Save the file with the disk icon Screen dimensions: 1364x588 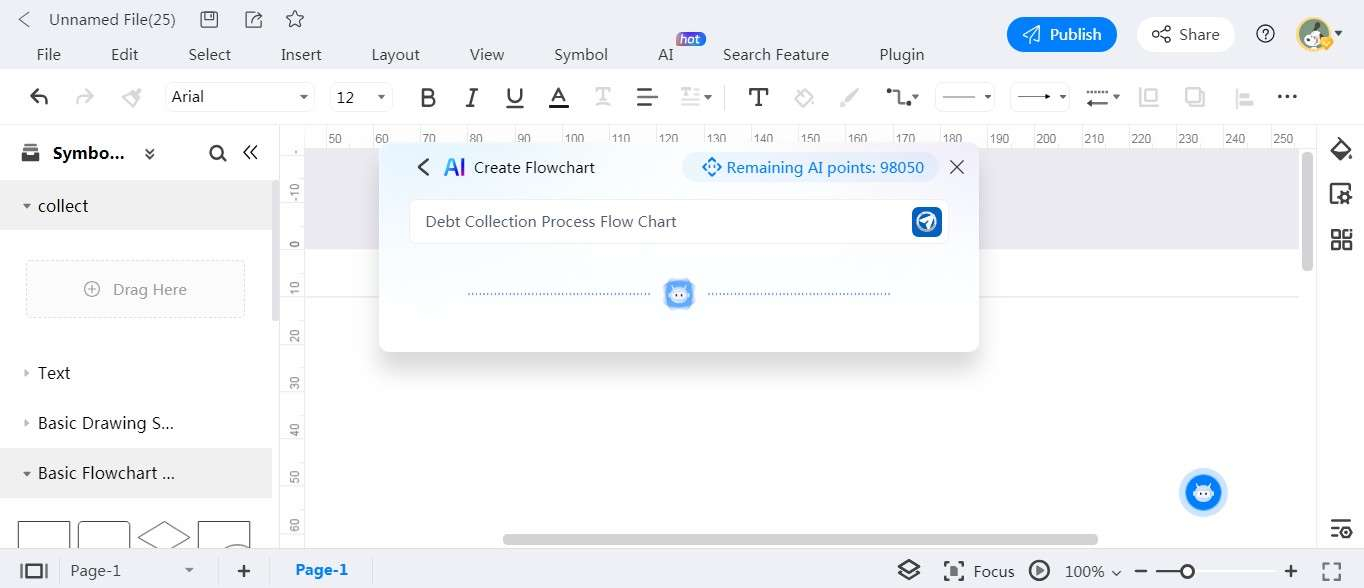pos(209,19)
